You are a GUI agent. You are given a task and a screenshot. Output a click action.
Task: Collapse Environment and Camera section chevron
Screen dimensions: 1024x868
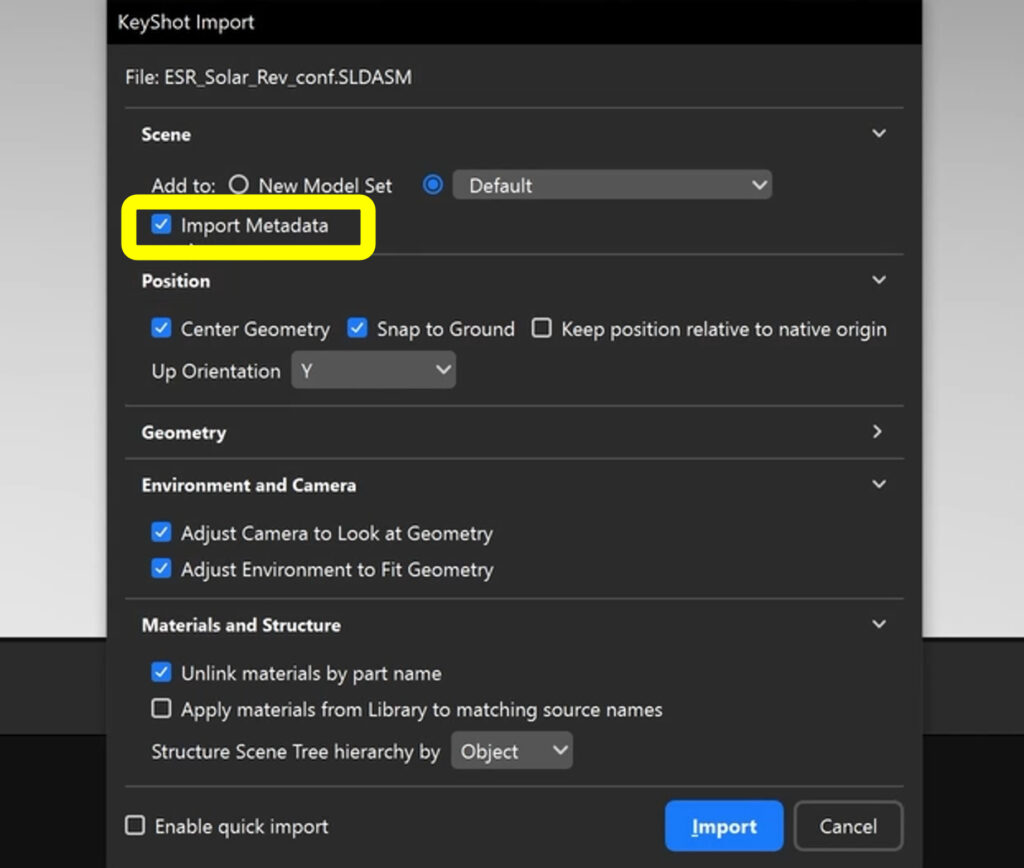click(x=878, y=484)
